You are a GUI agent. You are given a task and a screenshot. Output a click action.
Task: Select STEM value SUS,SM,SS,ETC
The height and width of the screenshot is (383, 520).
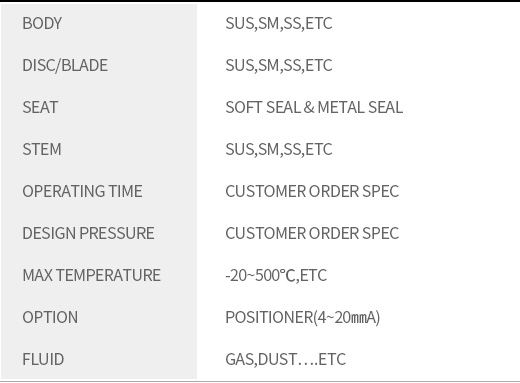pos(279,149)
